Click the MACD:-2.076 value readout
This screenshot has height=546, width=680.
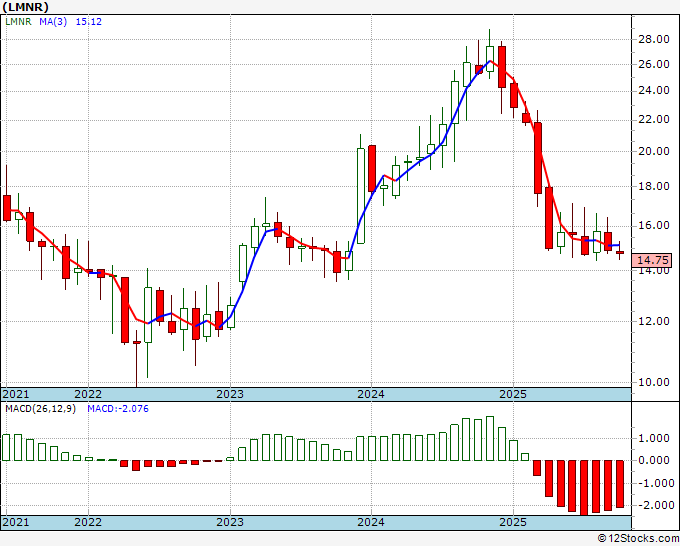[x=118, y=409]
